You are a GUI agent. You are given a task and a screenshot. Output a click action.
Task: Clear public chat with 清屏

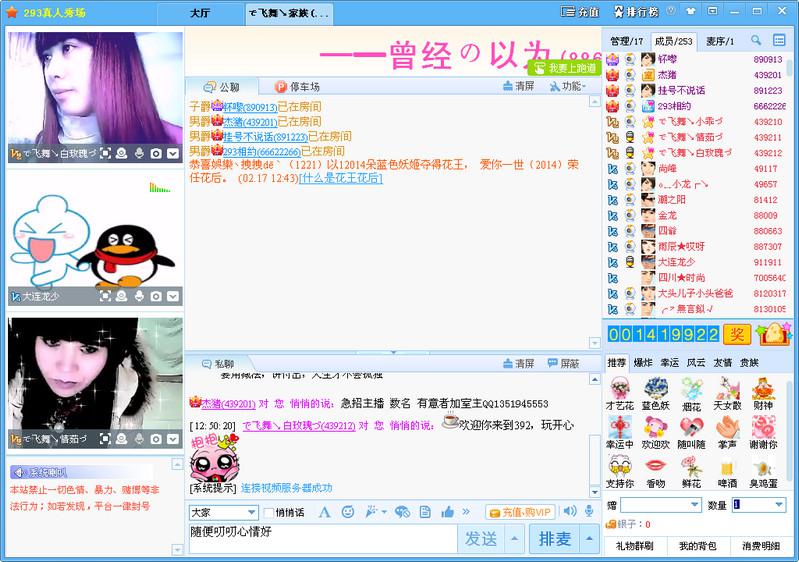coord(518,87)
